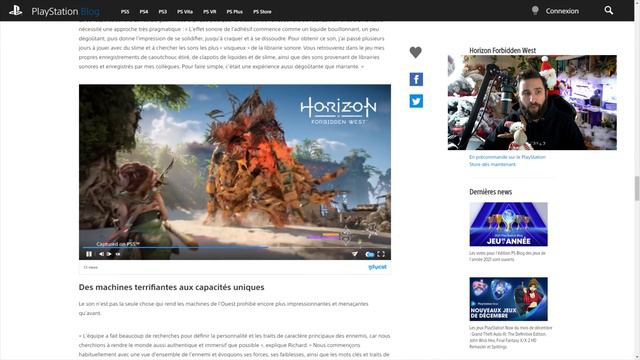640x360 pixels.
Task: Open the PS3 menu item
Action: [162, 12]
